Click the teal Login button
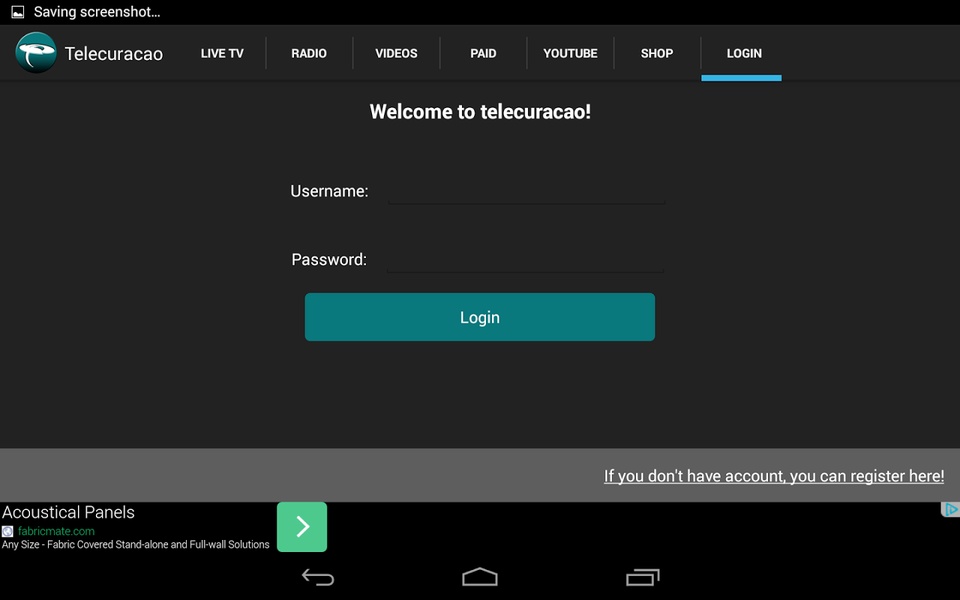The height and width of the screenshot is (600, 960). pos(480,317)
